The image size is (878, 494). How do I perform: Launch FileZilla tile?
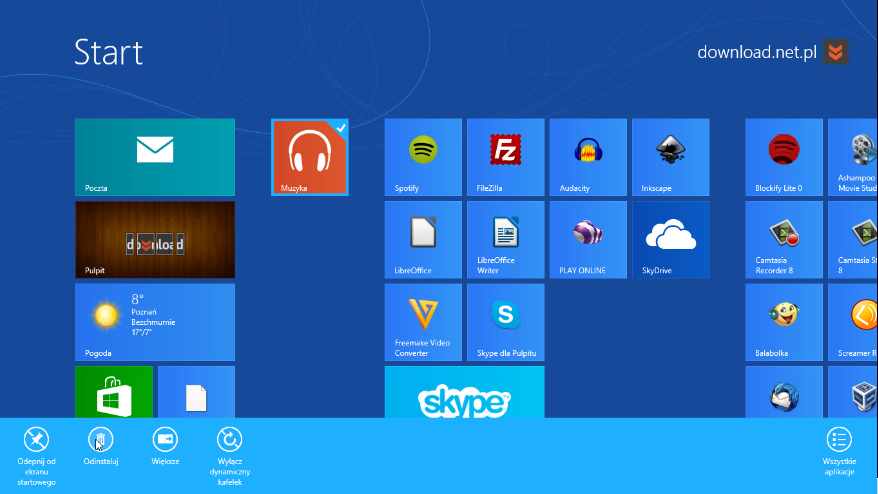(506, 157)
